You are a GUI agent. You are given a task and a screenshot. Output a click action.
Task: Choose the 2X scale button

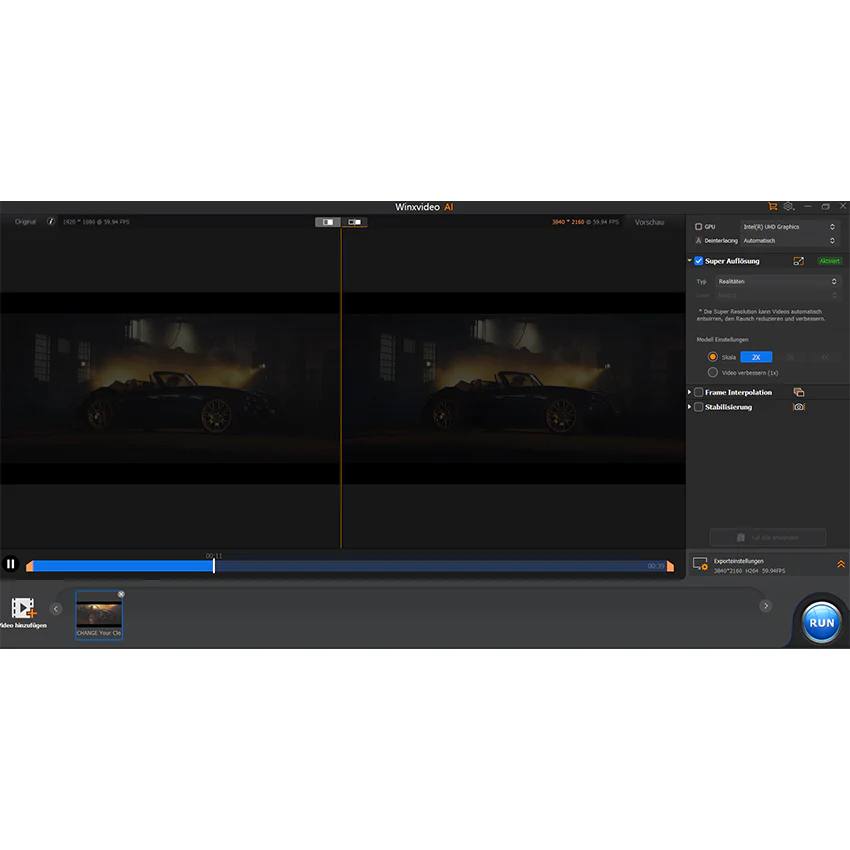coord(756,357)
